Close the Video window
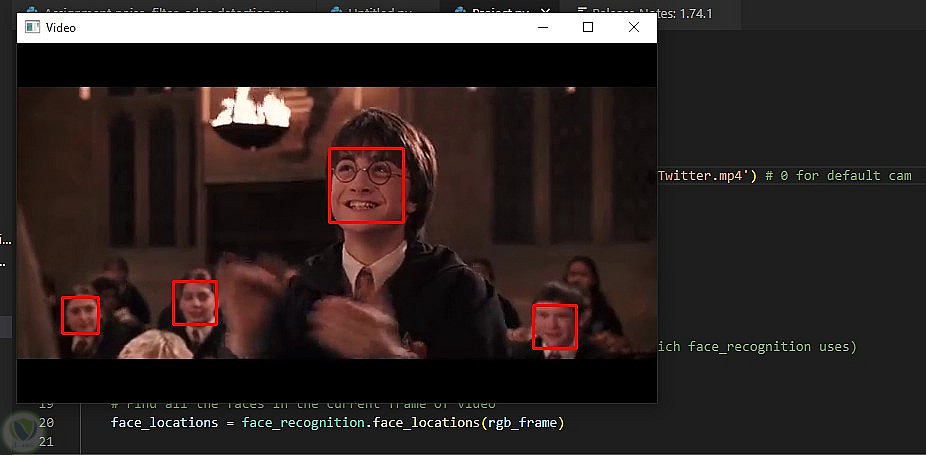Viewport: 926px width, 455px height. click(634, 27)
